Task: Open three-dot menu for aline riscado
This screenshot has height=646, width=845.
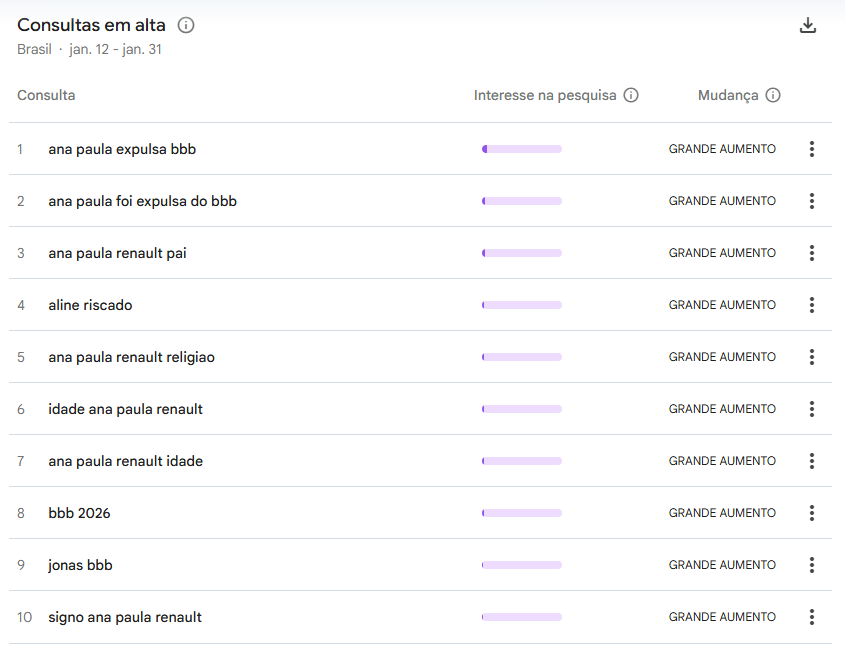Action: [812, 305]
